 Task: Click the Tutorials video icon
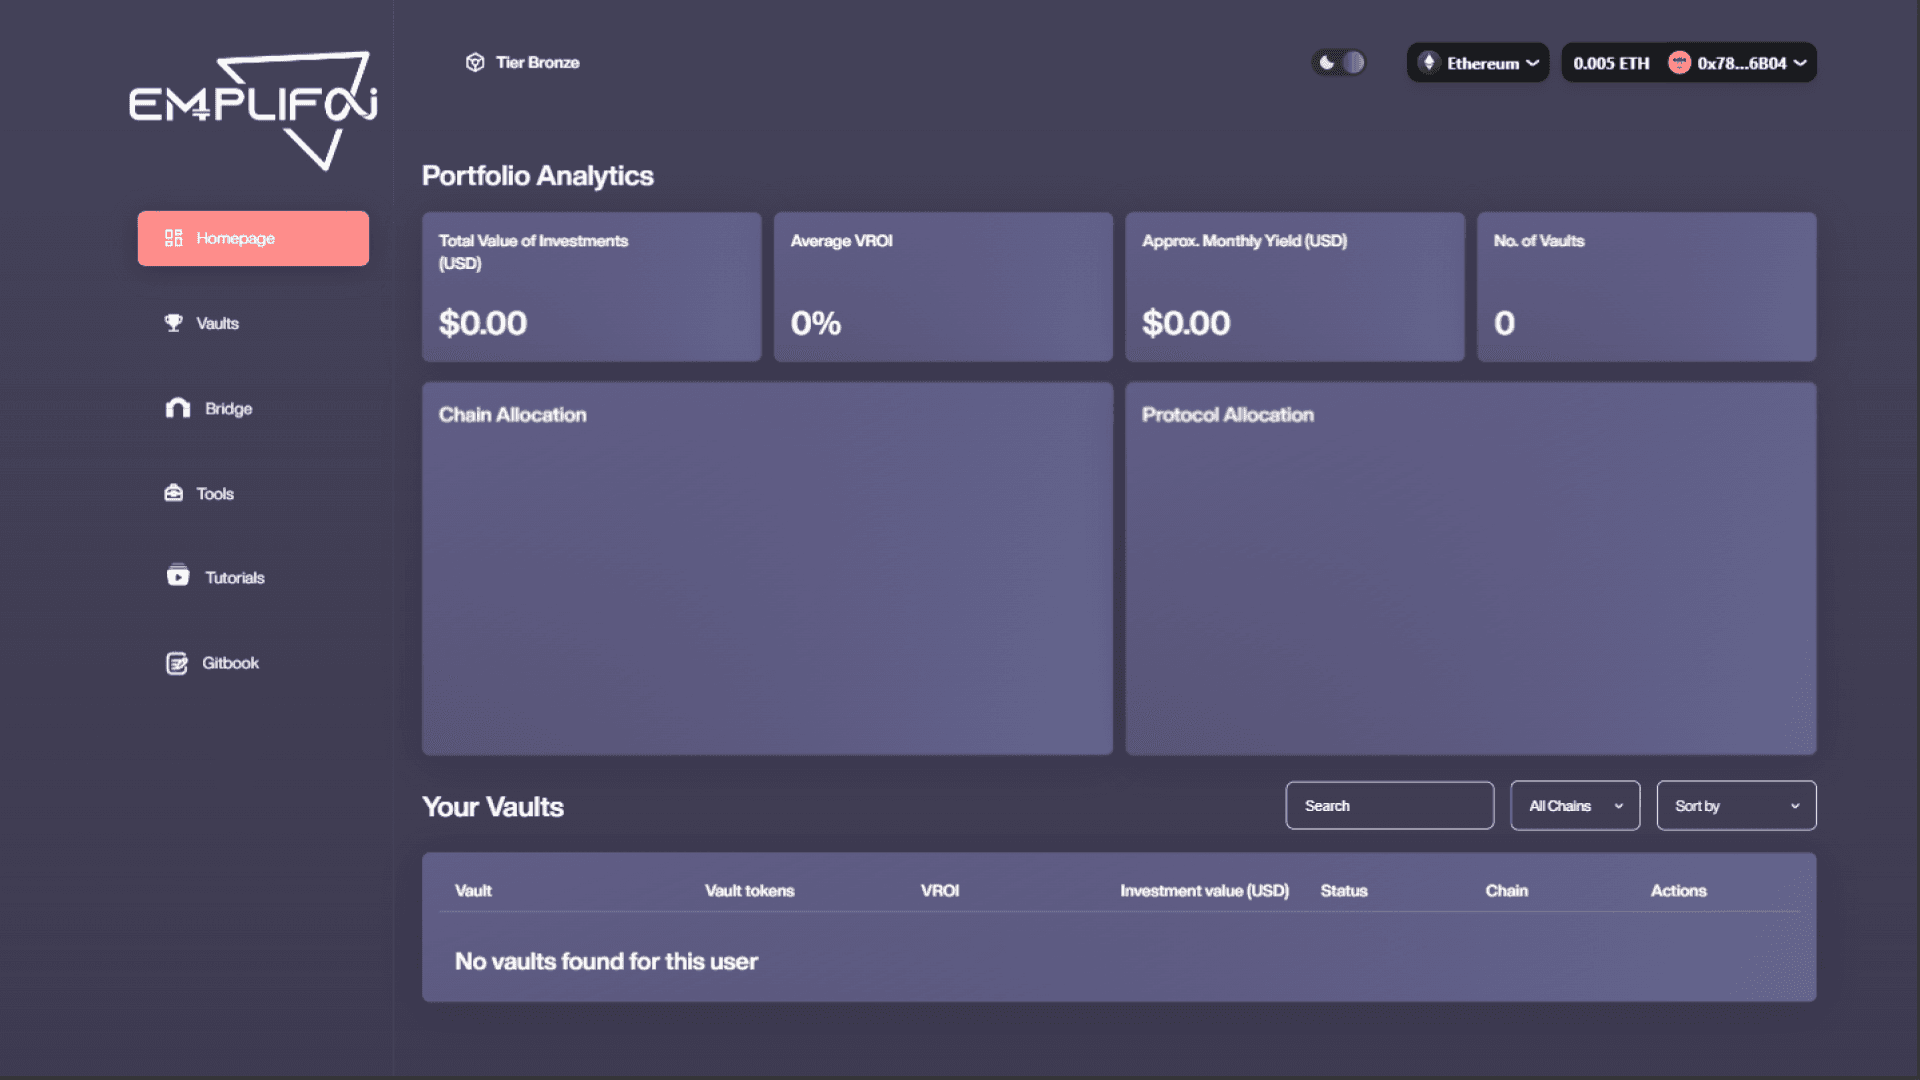pos(178,576)
